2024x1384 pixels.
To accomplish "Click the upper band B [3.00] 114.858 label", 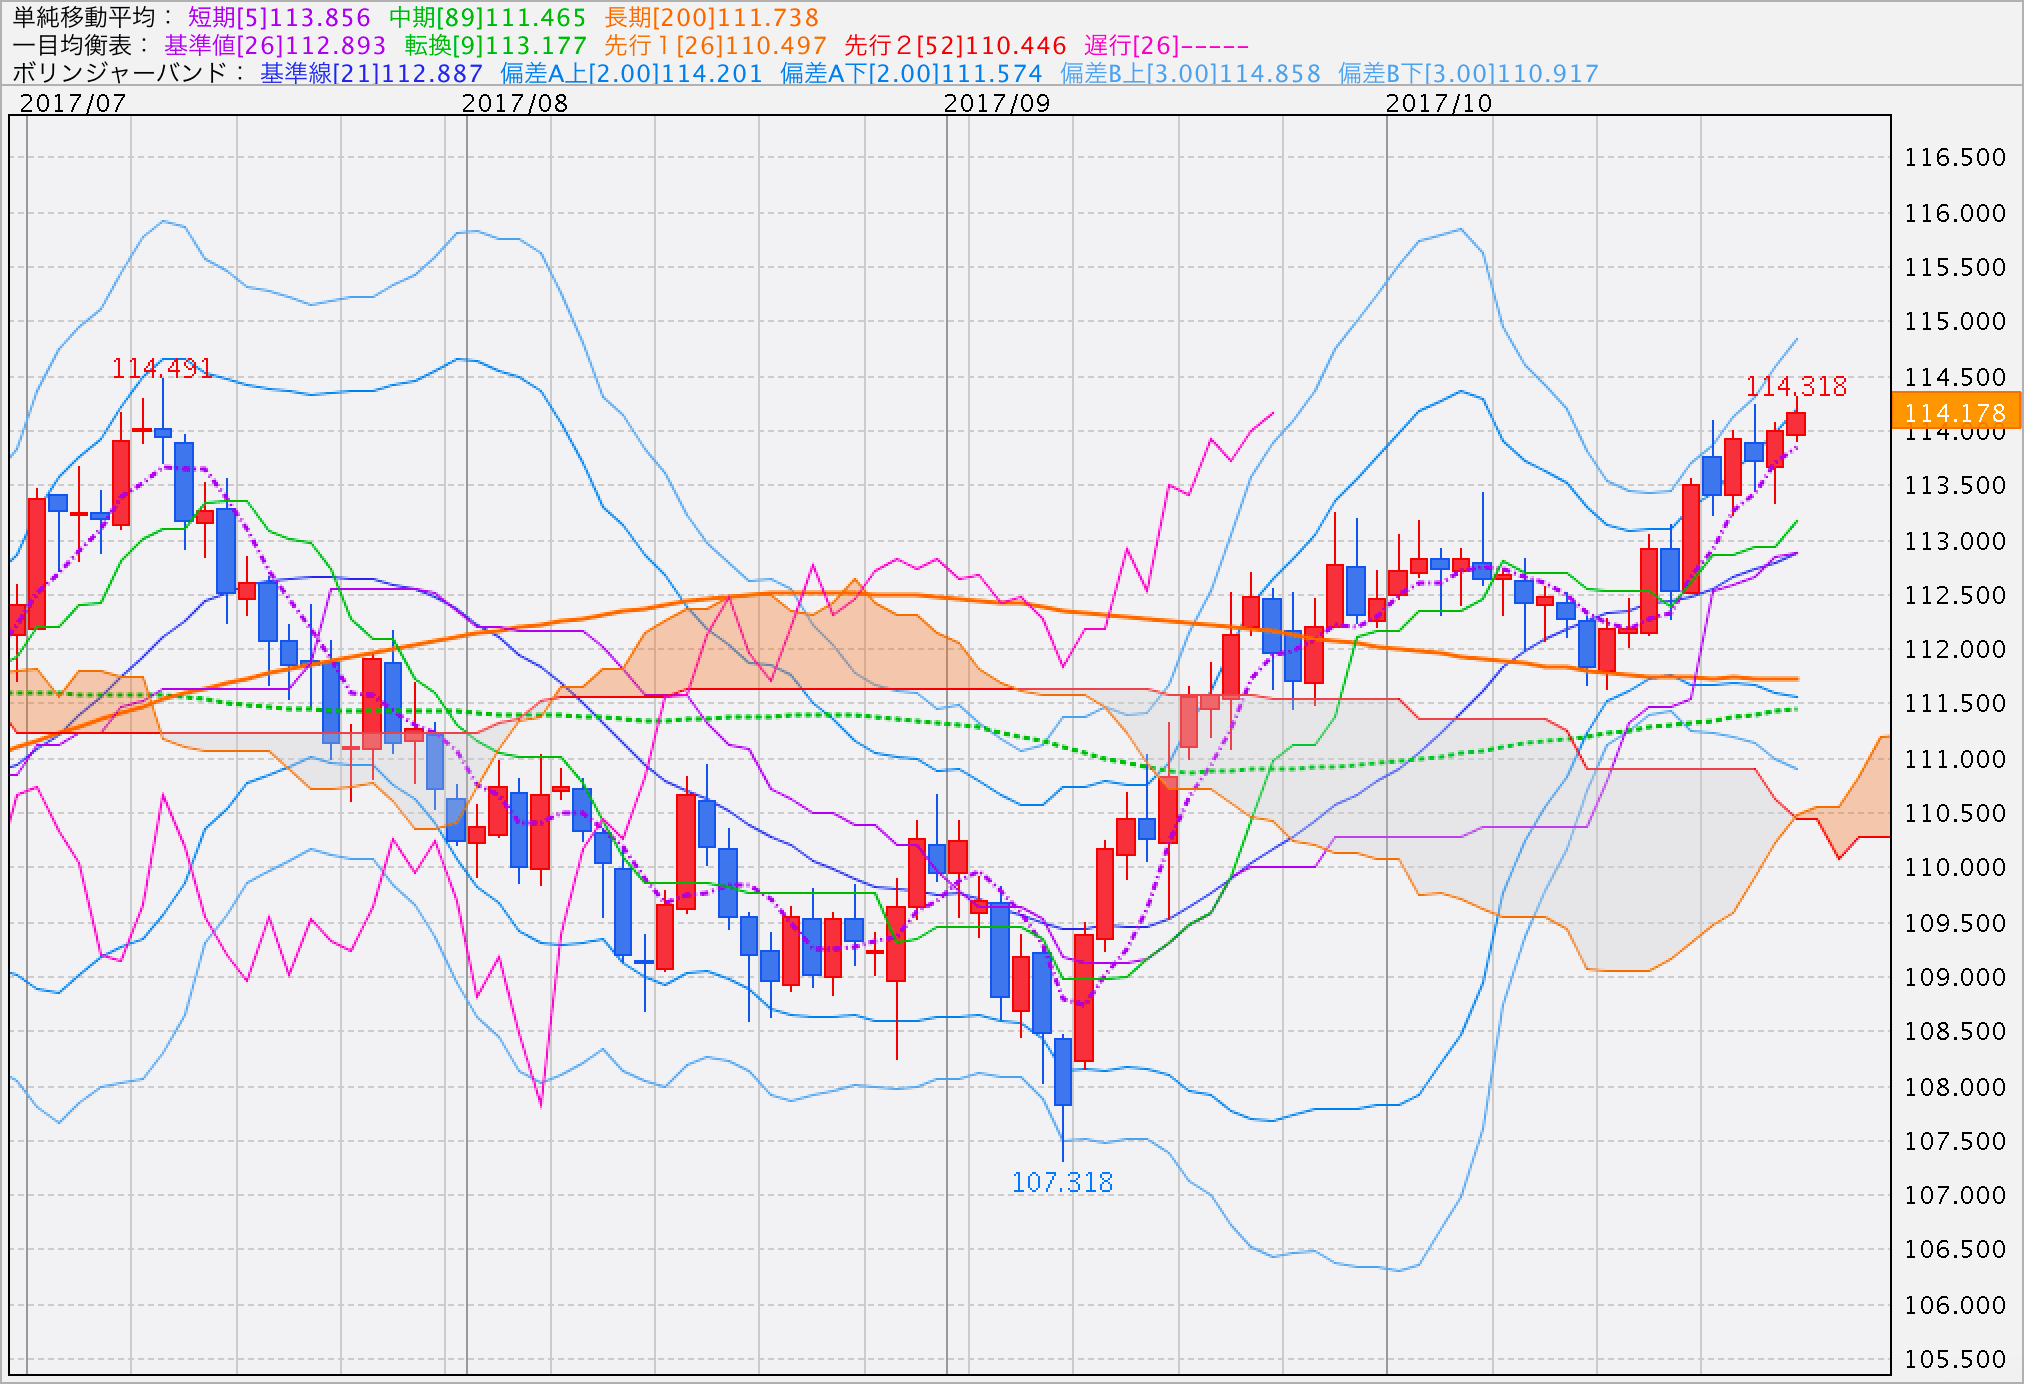I will [x=1190, y=74].
